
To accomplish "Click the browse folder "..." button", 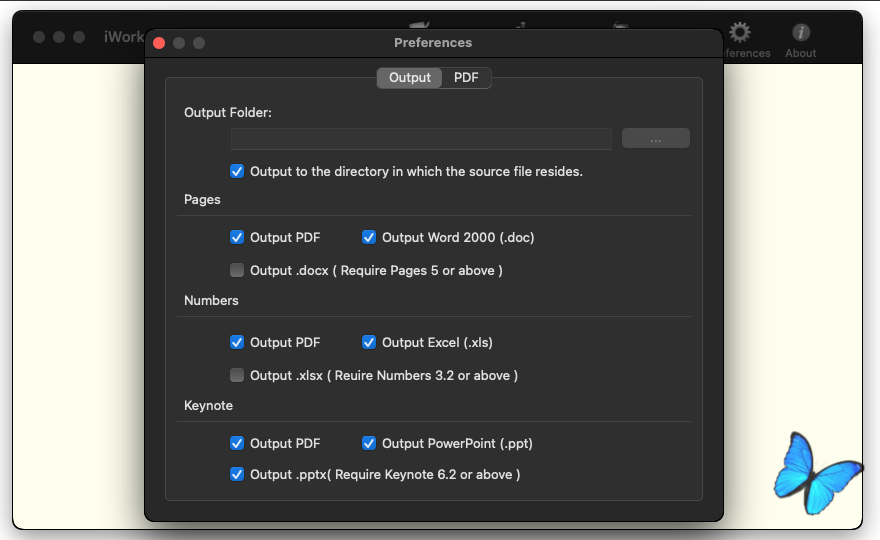I will [656, 138].
